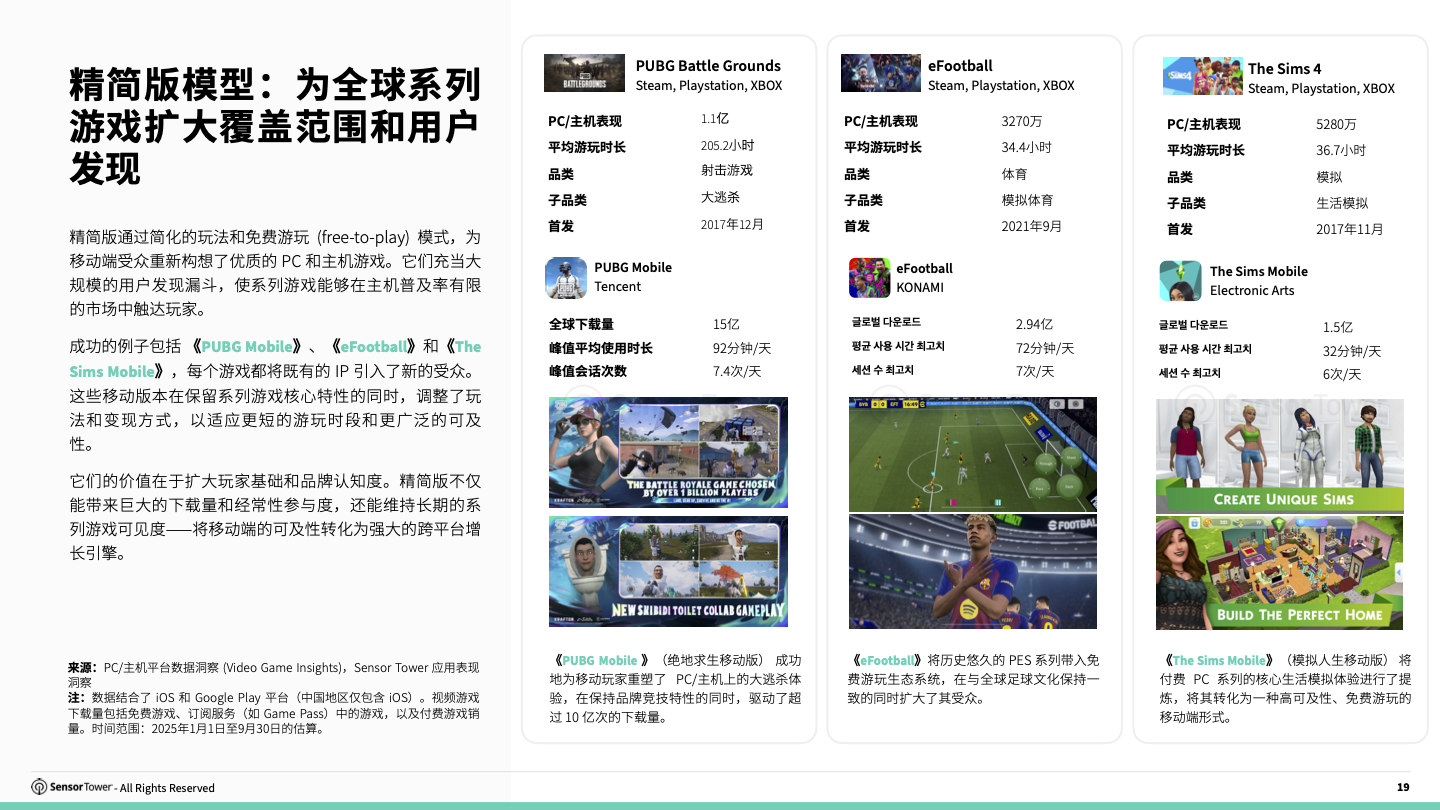Click the 来源 source note label

click(83, 667)
